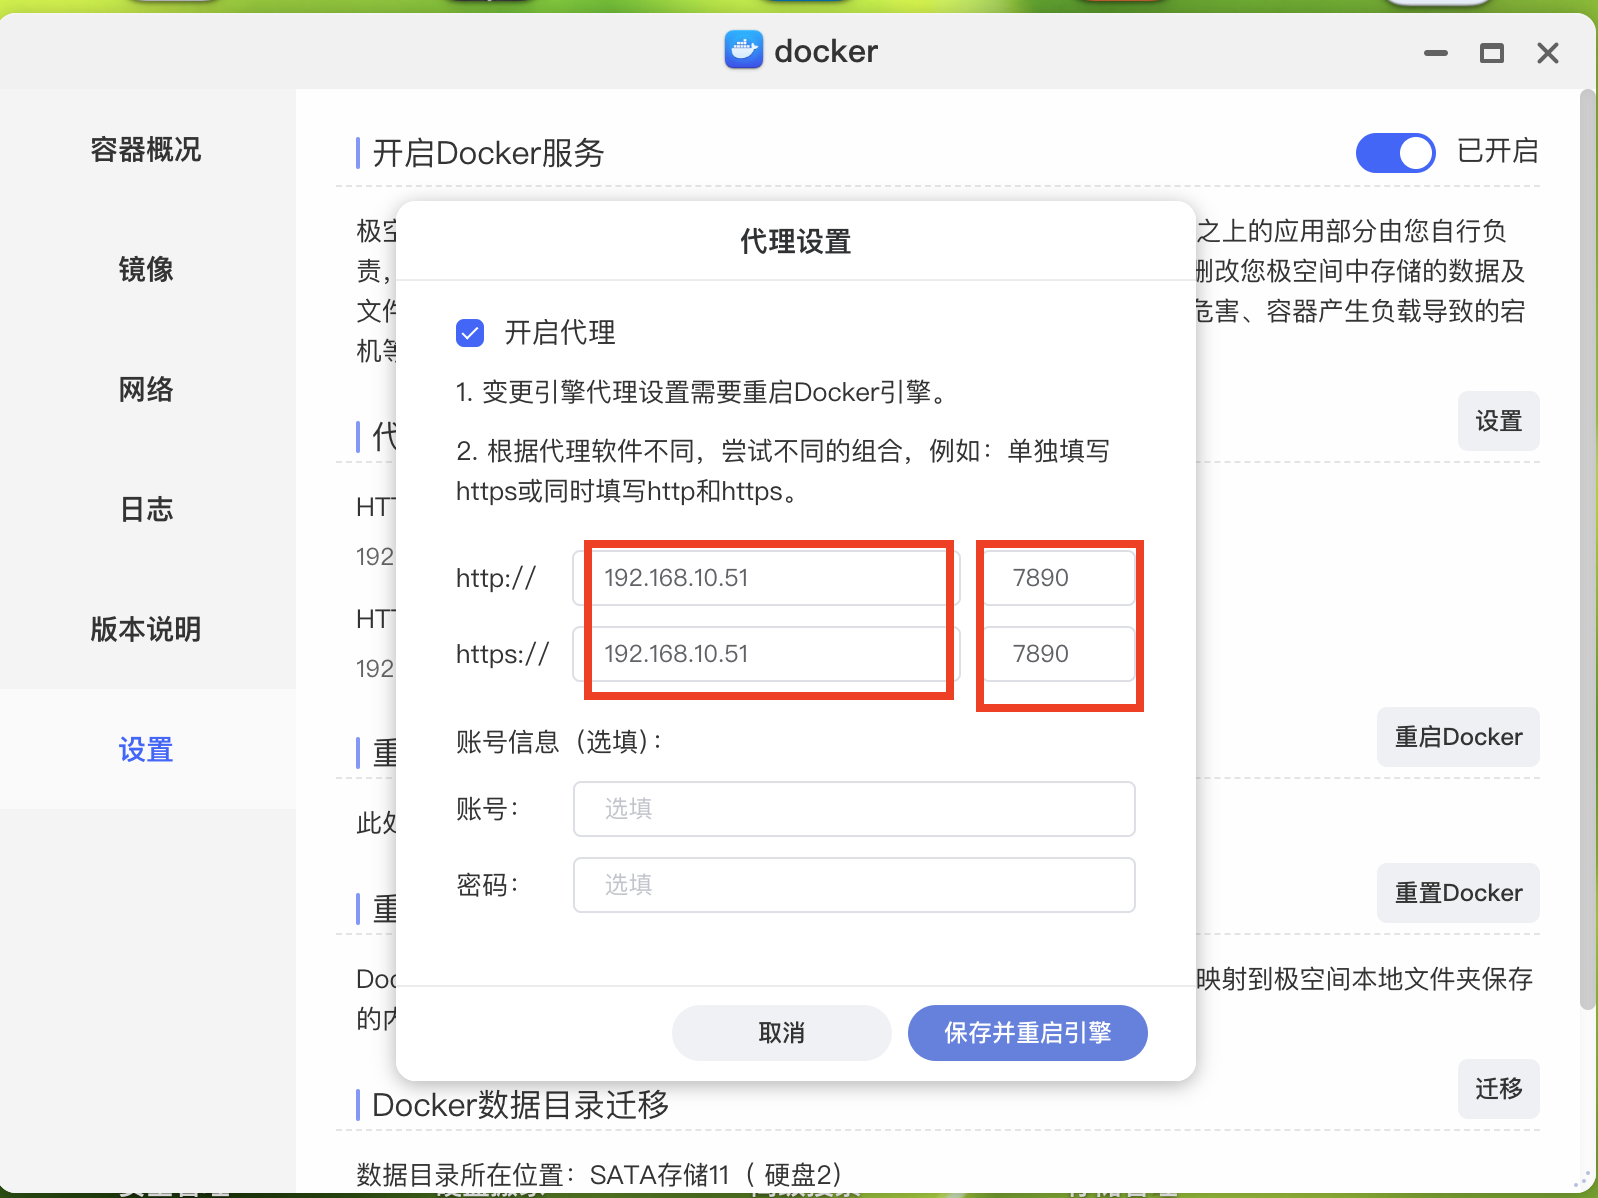Select 设置 in the sidebar
Viewport: 1598px width, 1198px height.
point(146,750)
